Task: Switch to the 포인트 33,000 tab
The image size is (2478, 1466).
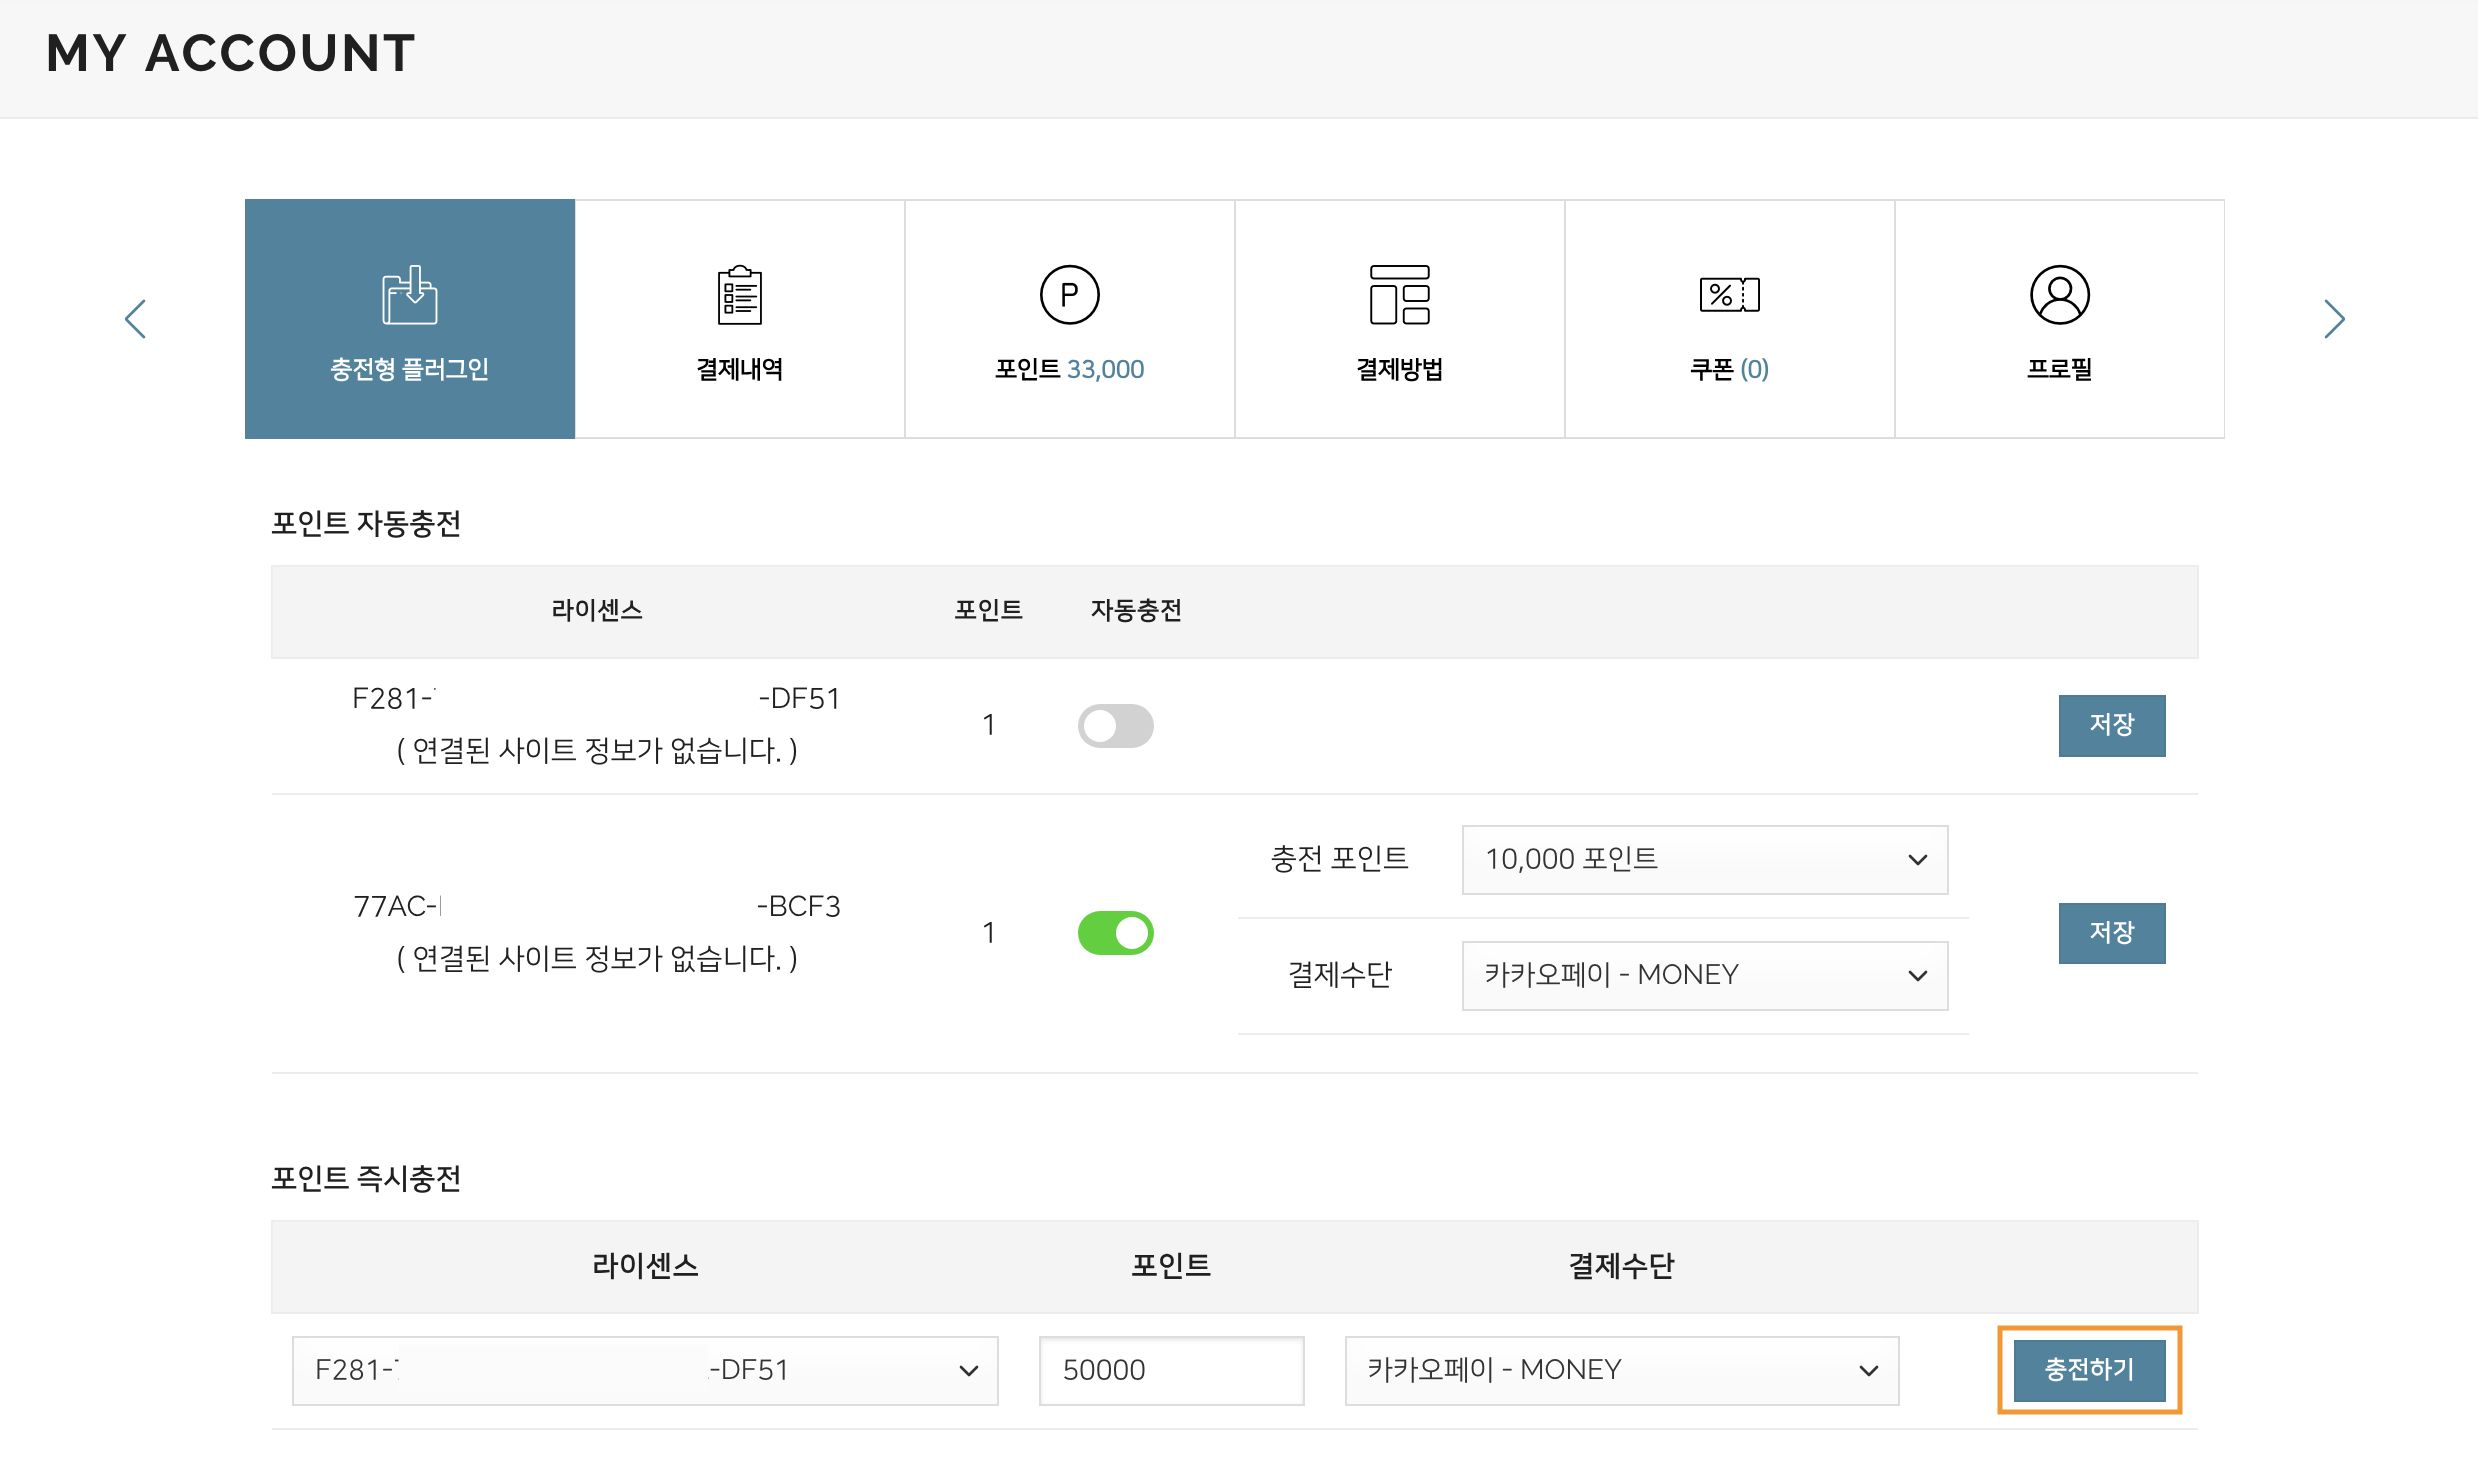Action: pos(1070,319)
